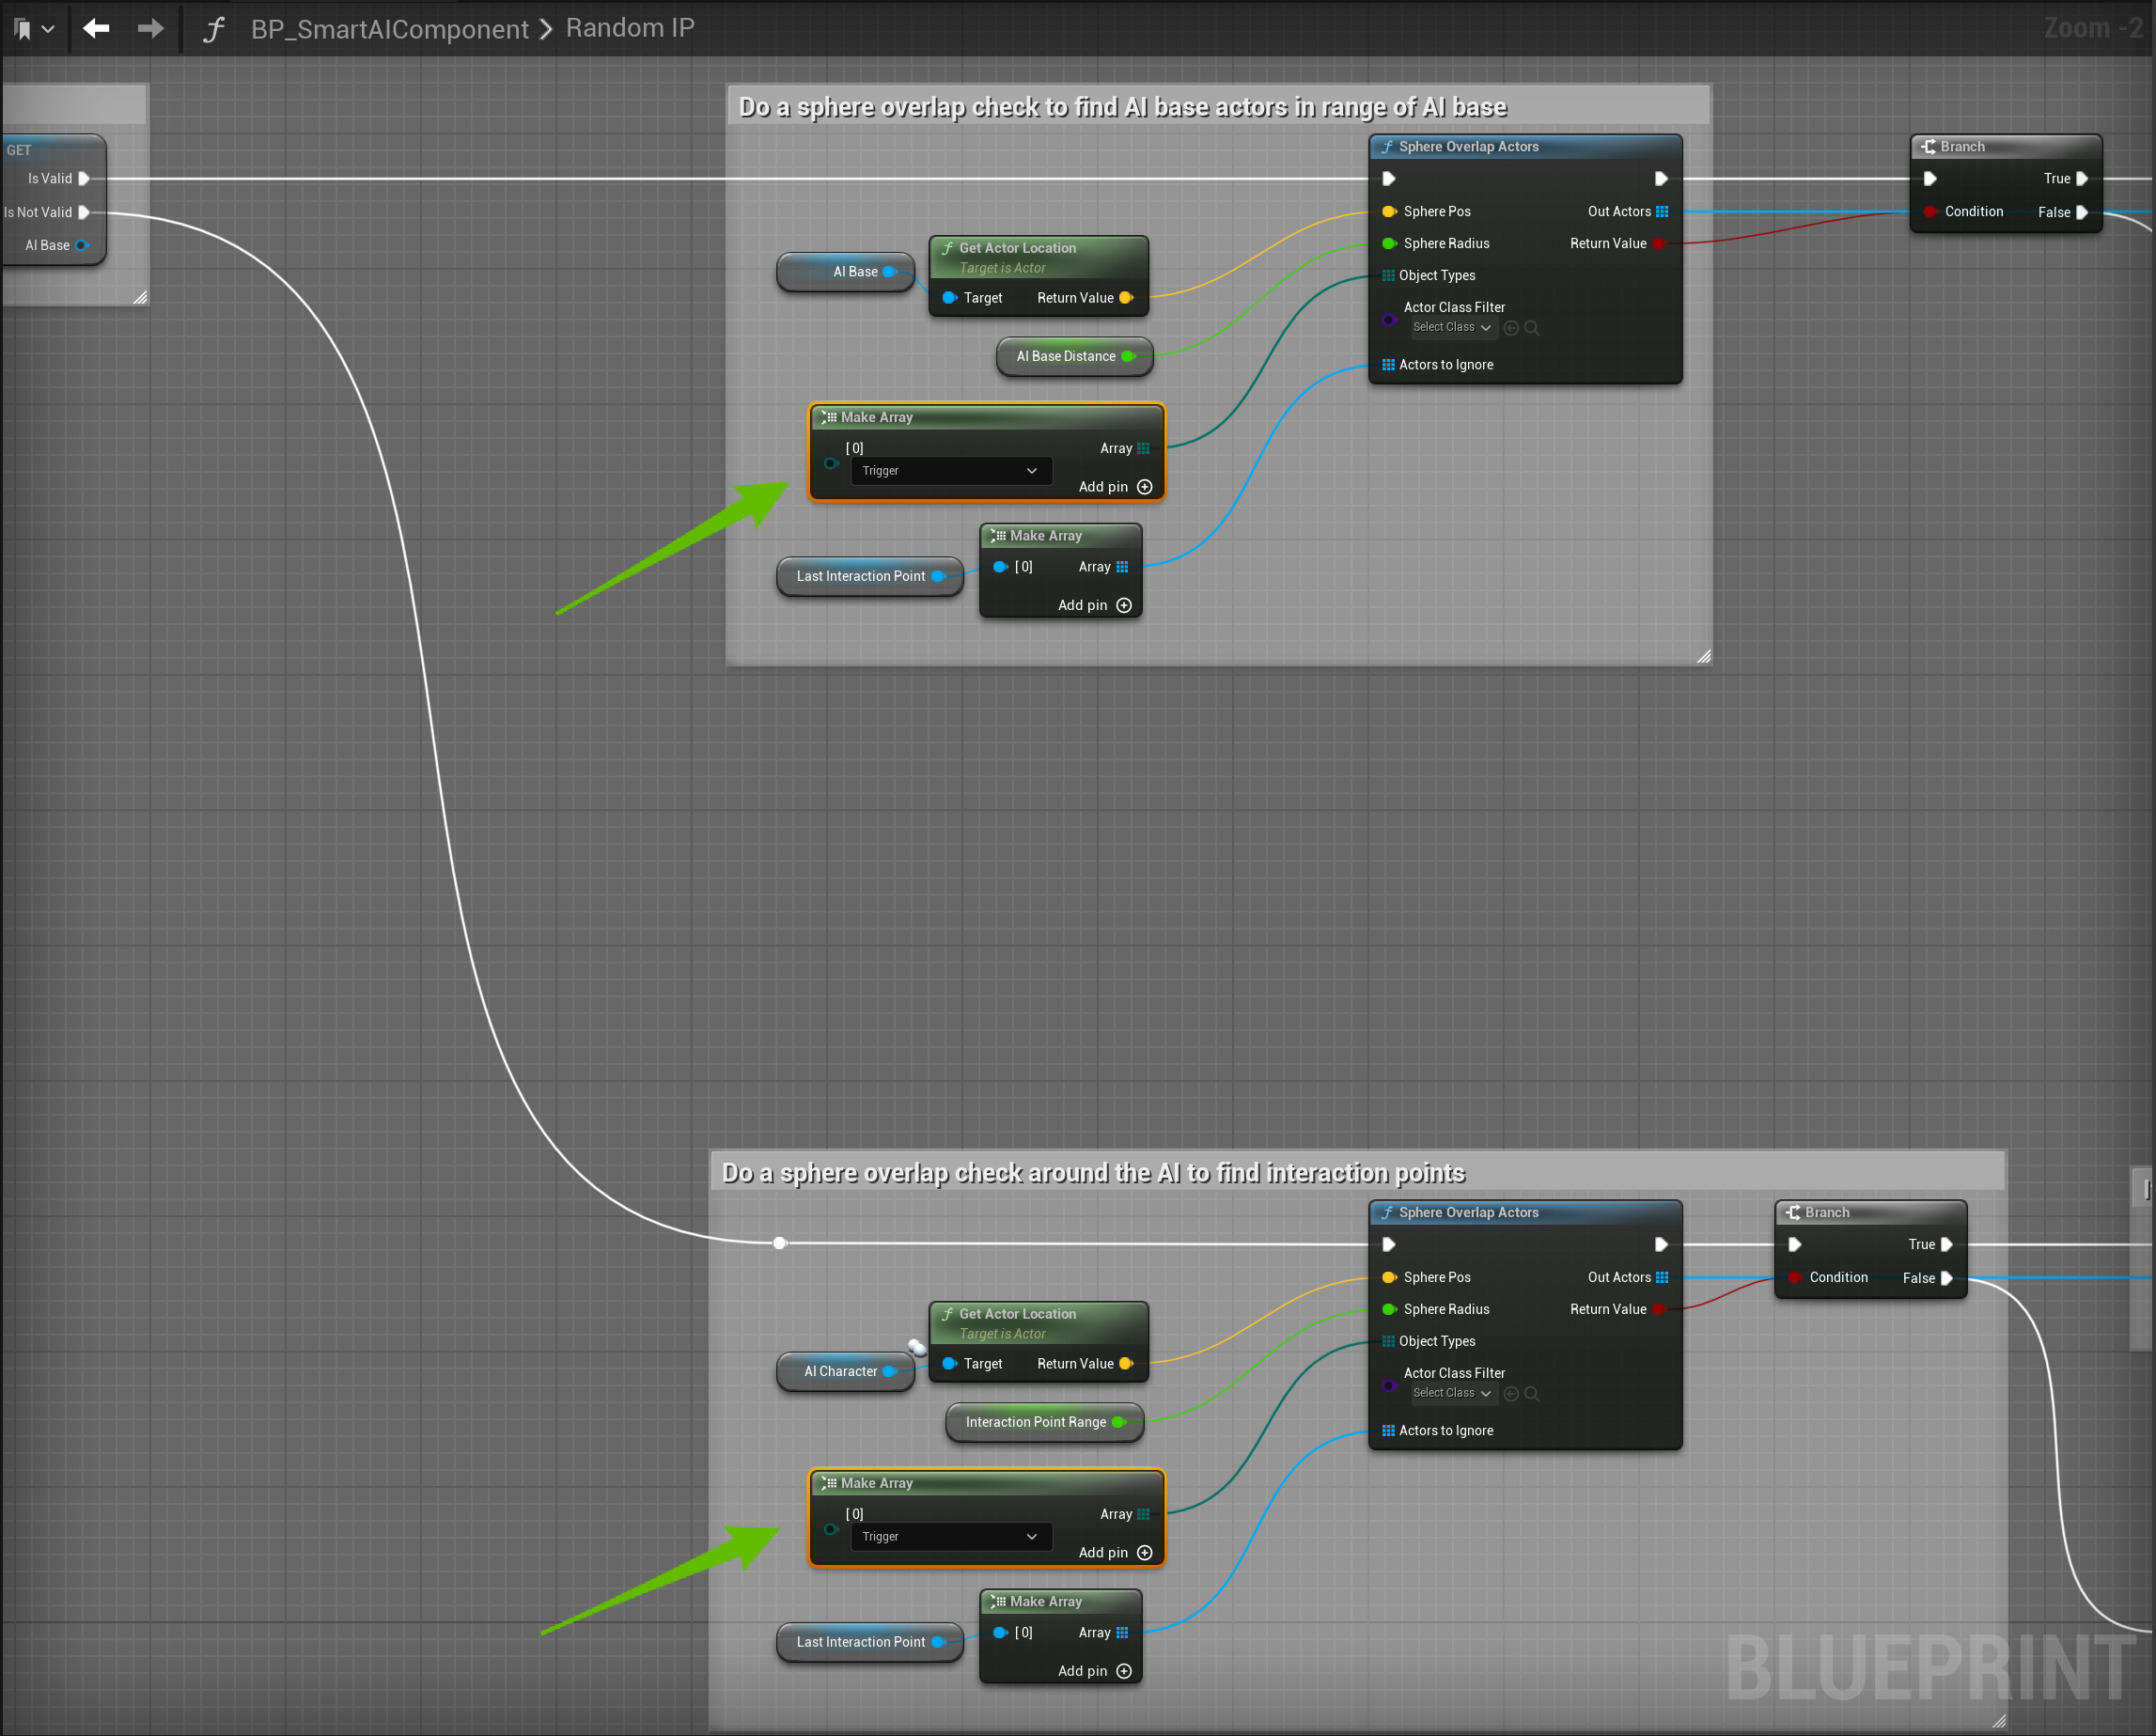2156x1736 pixels.
Task: Click BP_SmartAIComponent in the breadcrumb
Action: coord(389,29)
